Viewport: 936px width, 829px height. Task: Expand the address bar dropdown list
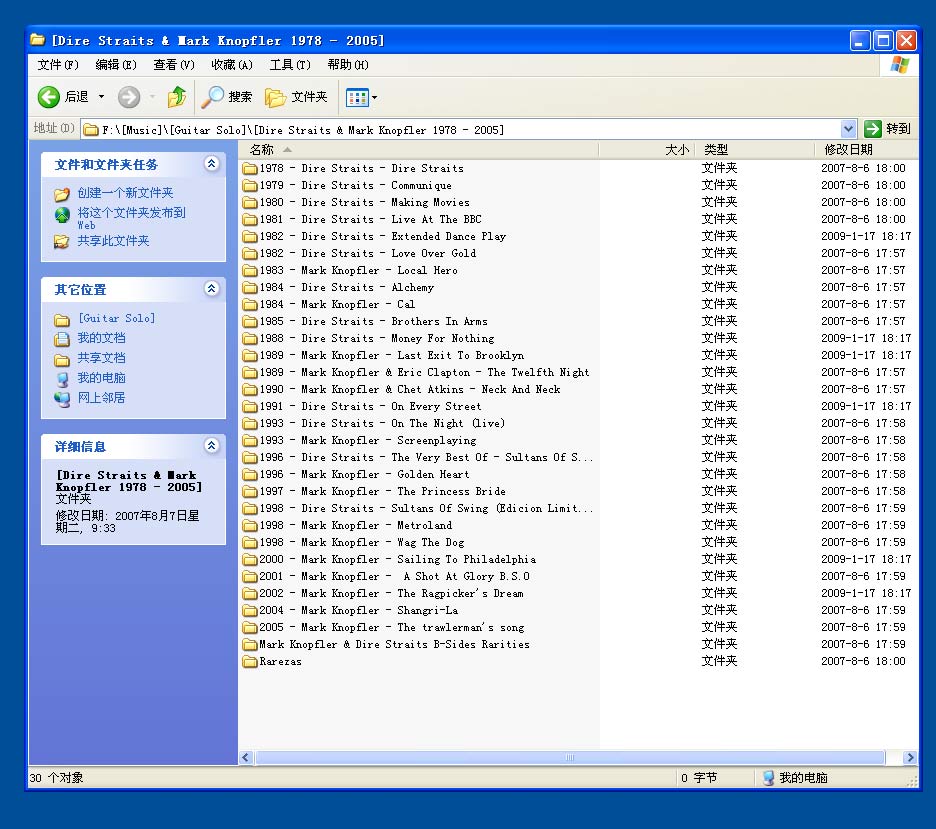(848, 128)
